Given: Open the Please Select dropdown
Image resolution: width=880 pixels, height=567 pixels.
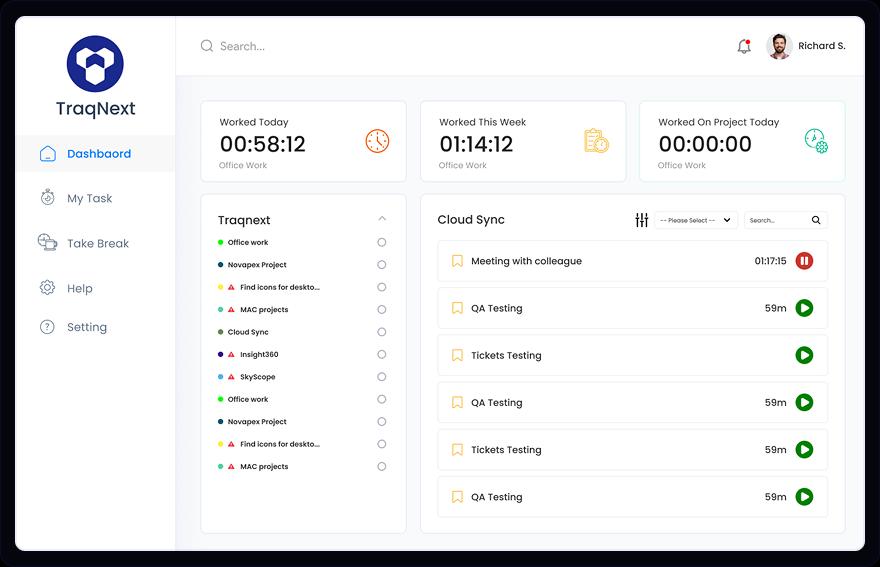Looking at the screenshot, I should point(696,220).
